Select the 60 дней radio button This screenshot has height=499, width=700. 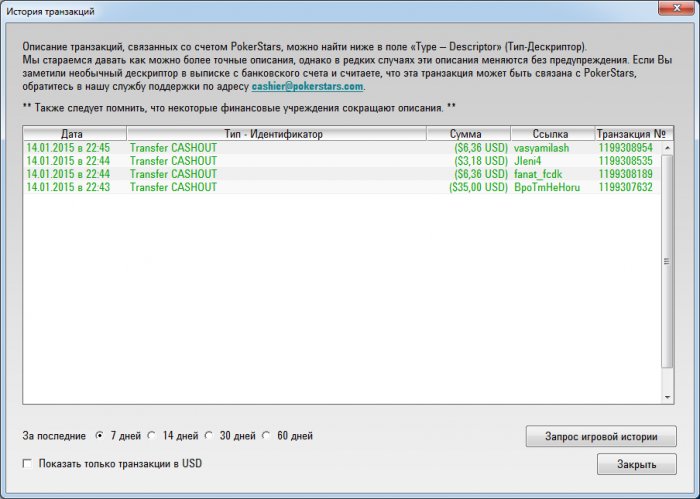pos(267,436)
